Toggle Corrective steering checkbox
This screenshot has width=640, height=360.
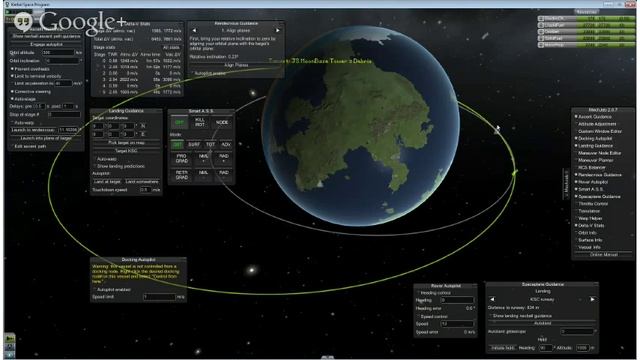(x=31, y=91)
